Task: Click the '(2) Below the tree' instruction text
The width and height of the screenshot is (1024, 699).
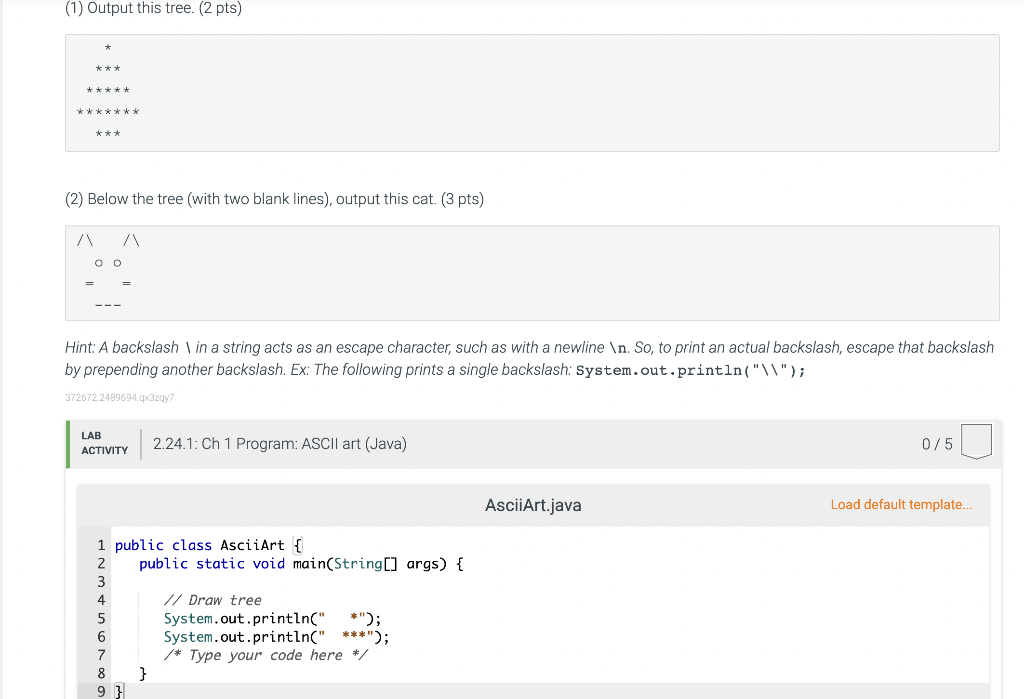Action: [x=274, y=199]
